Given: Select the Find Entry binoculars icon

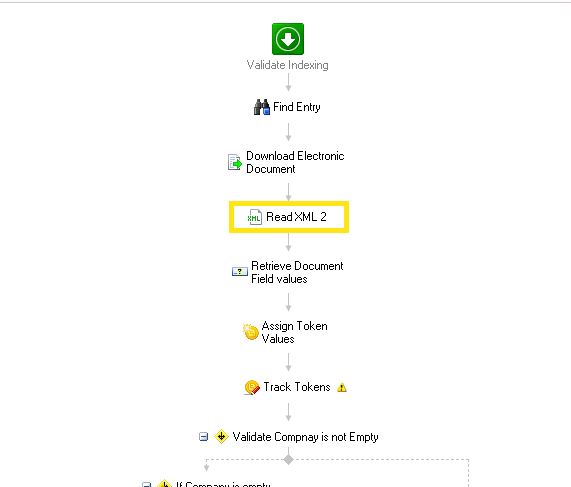Looking at the screenshot, I should (x=261, y=107).
